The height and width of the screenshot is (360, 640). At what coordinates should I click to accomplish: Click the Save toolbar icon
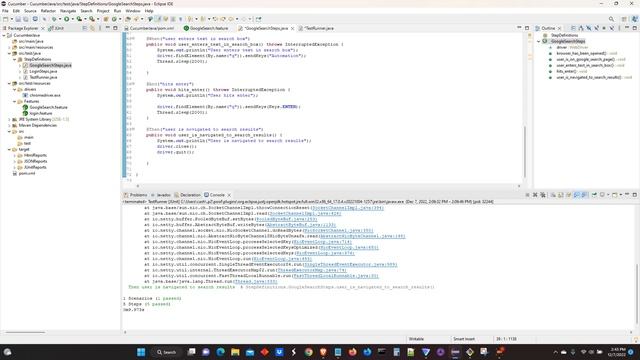[x=18, y=19]
